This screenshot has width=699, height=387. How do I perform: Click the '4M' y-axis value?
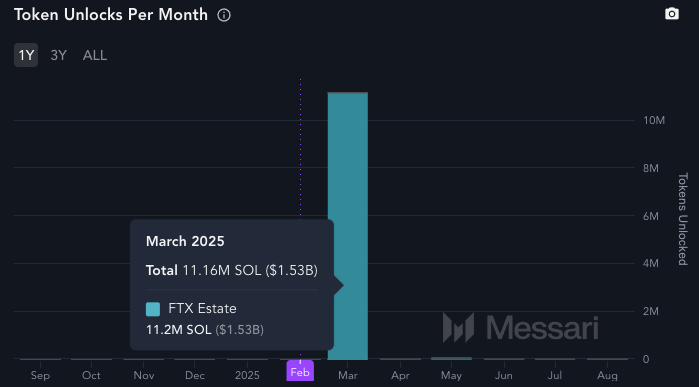pyautogui.click(x=651, y=263)
